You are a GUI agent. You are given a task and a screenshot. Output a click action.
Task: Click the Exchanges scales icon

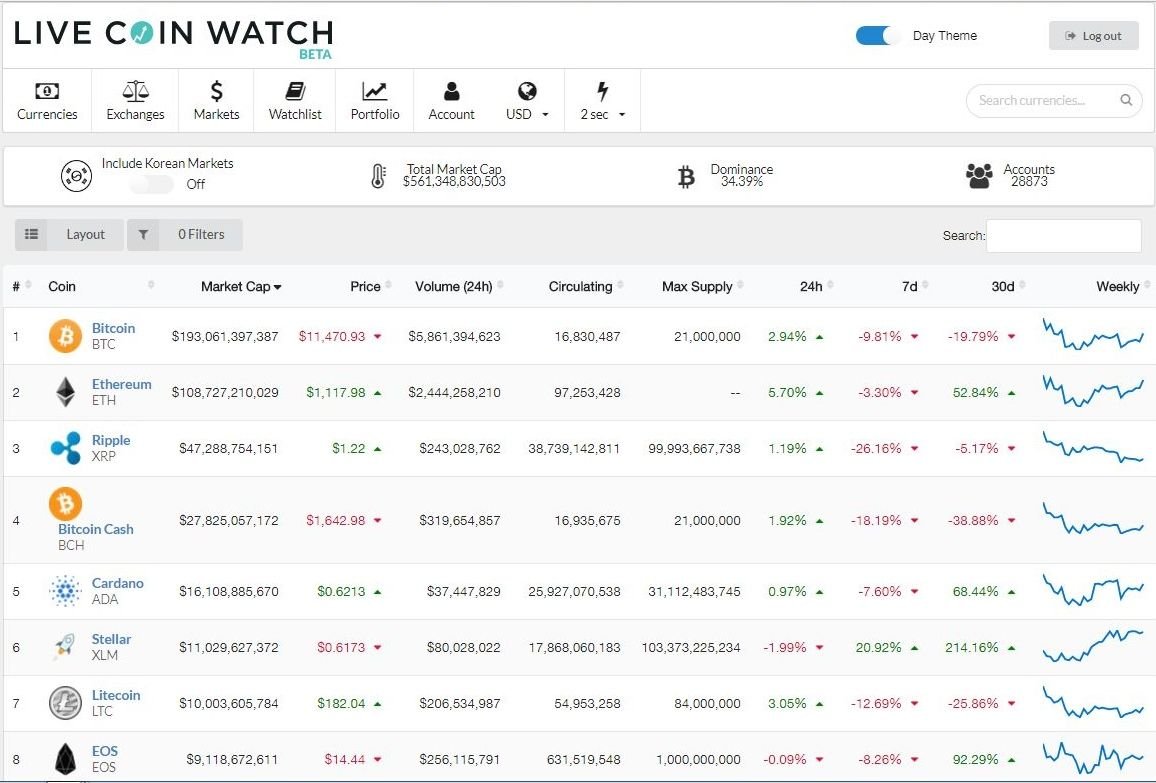136,91
